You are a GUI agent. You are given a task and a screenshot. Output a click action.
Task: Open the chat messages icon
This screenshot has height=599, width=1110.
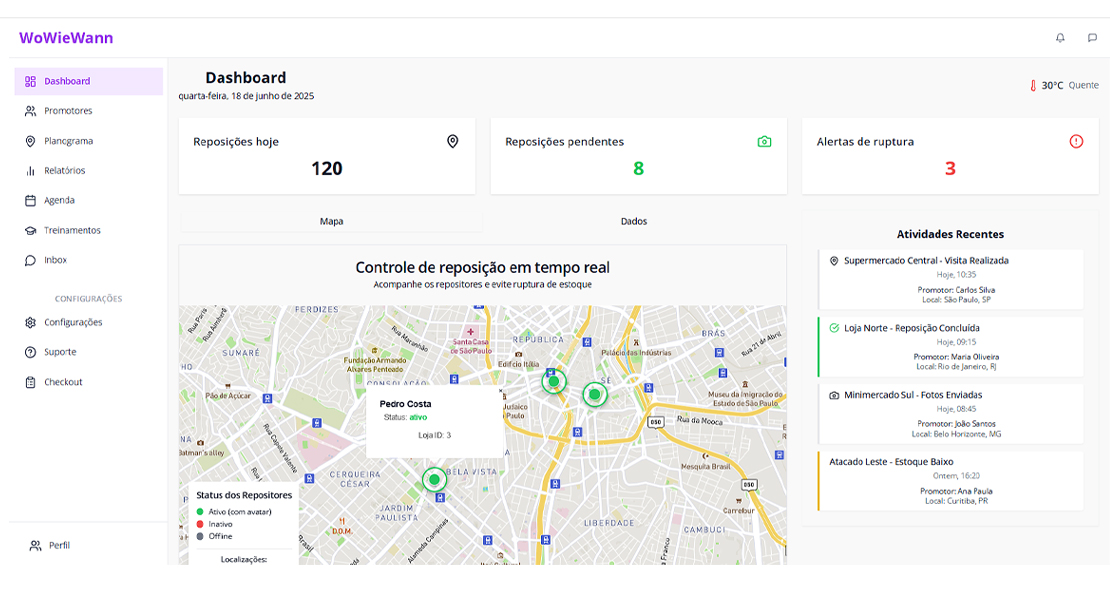(1092, 38)
